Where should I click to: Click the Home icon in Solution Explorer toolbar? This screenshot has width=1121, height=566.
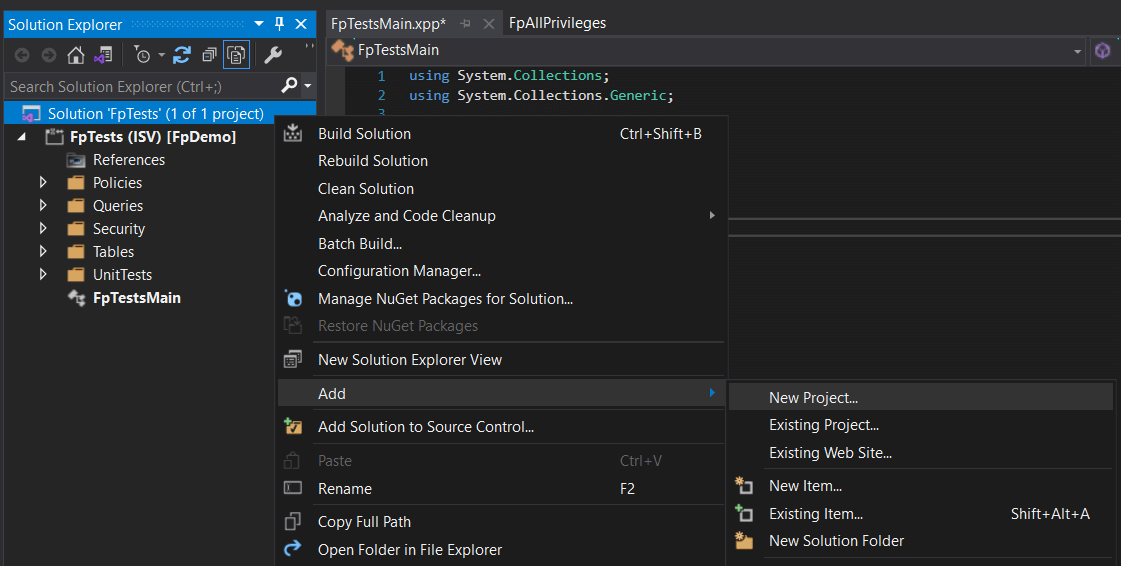(x=76, y=55)
